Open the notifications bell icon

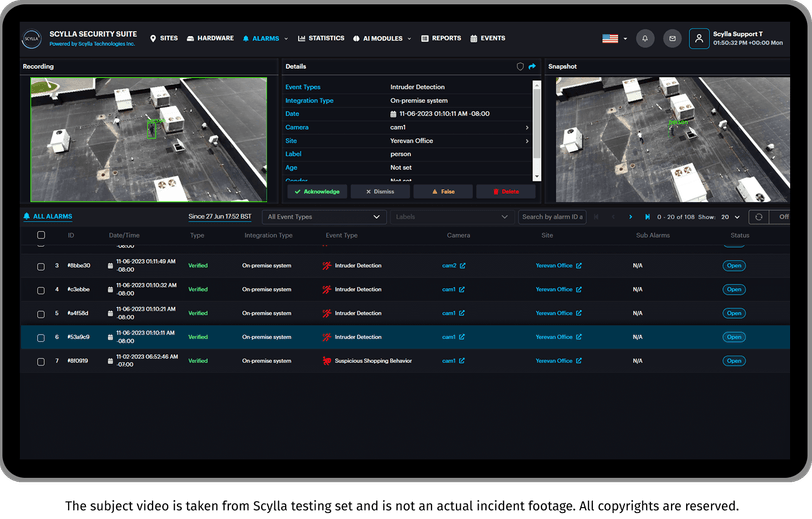[645, 38]
